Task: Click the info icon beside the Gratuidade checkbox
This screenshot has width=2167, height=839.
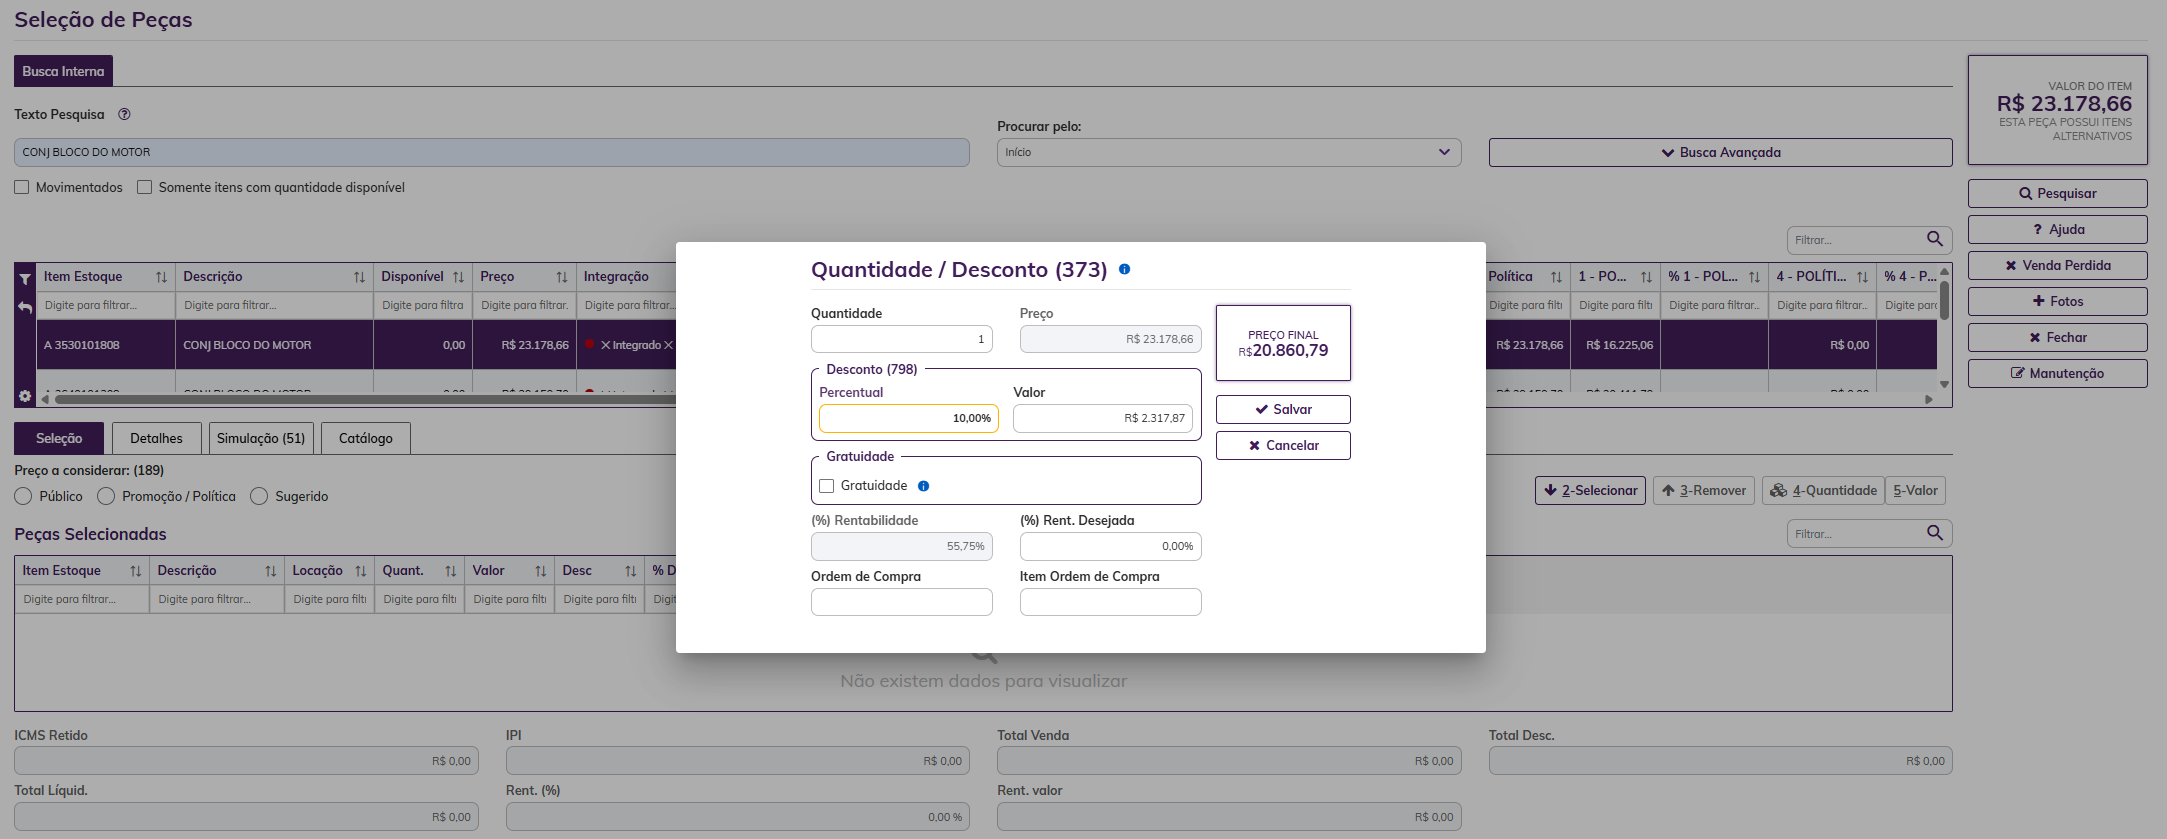Action: tap(923, 486)
